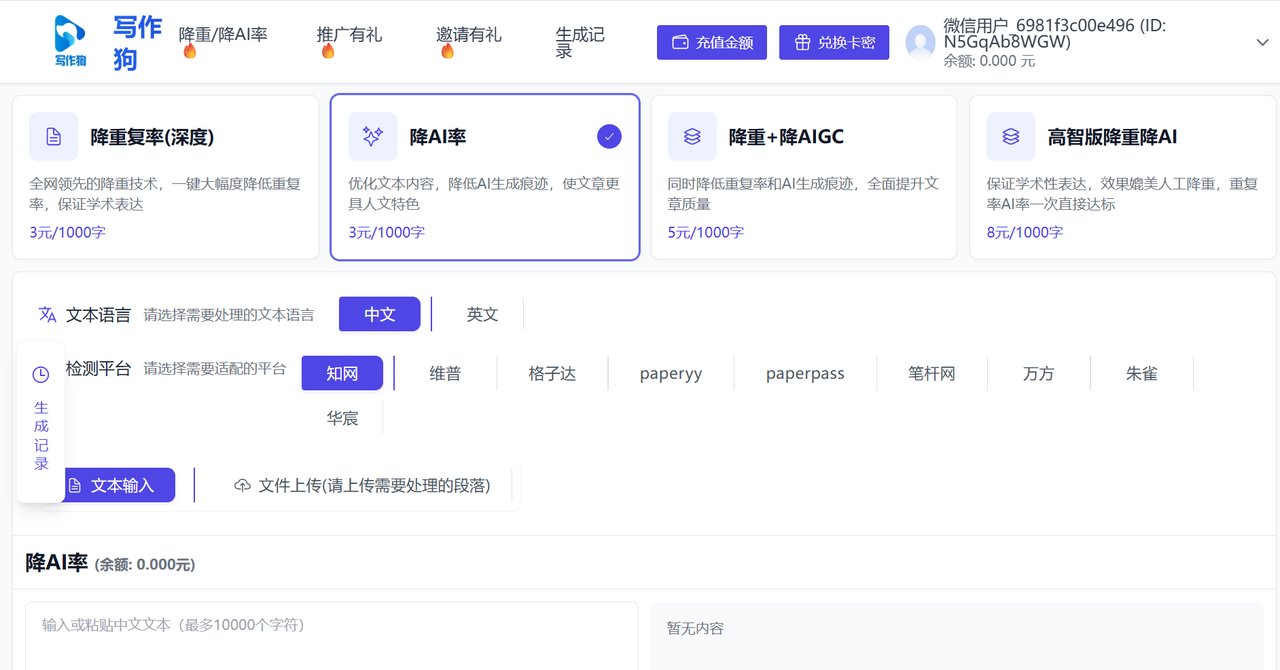Choose 笔杆网 detection platform
Screen dimensions: 1280x670
coord(932,373)
